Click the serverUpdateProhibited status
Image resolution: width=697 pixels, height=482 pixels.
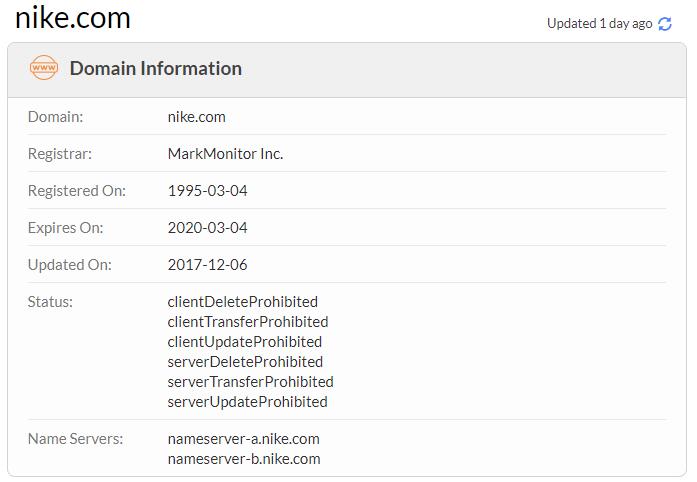(248, 402)
